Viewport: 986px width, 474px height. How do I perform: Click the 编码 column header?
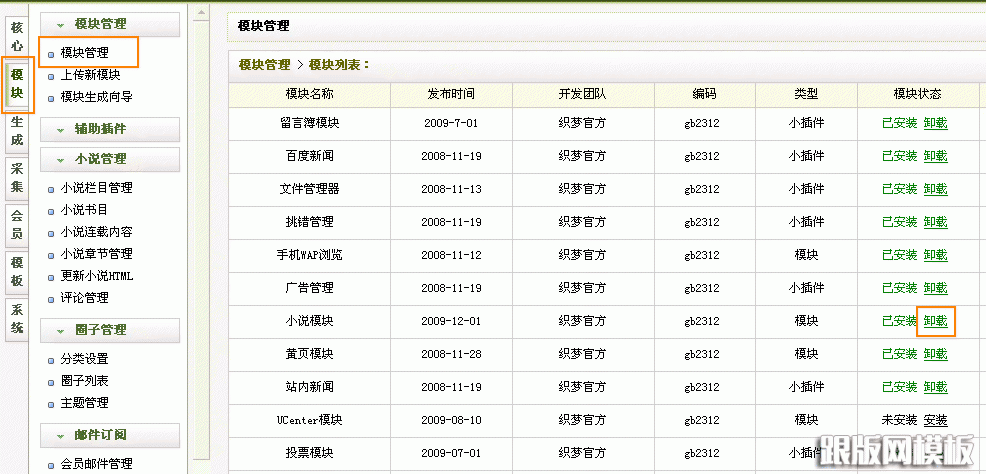(704, 94)
